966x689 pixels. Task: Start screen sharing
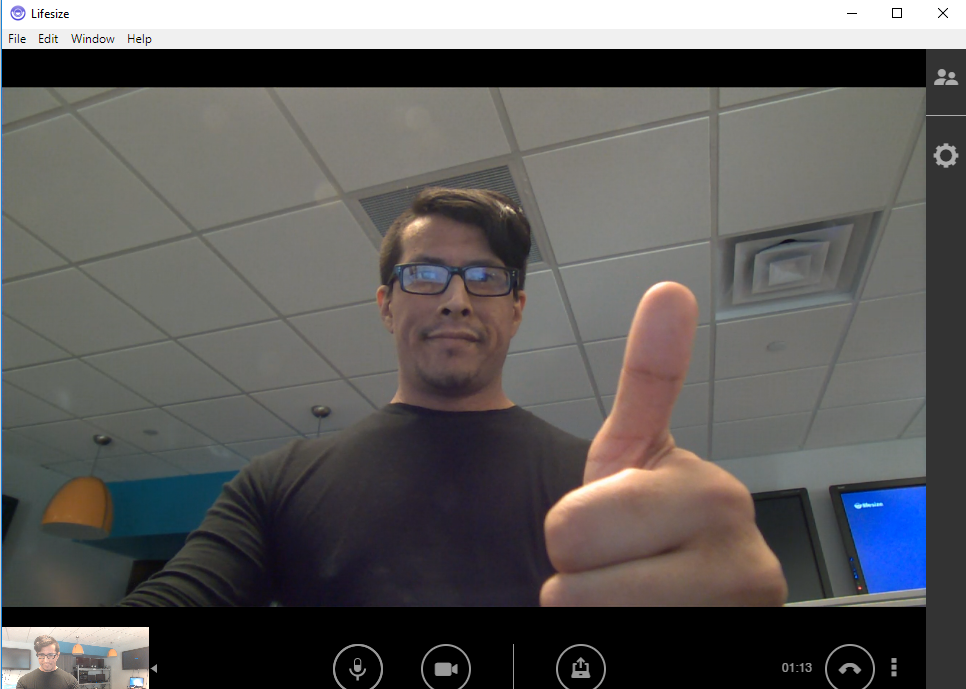click(581, 667)
